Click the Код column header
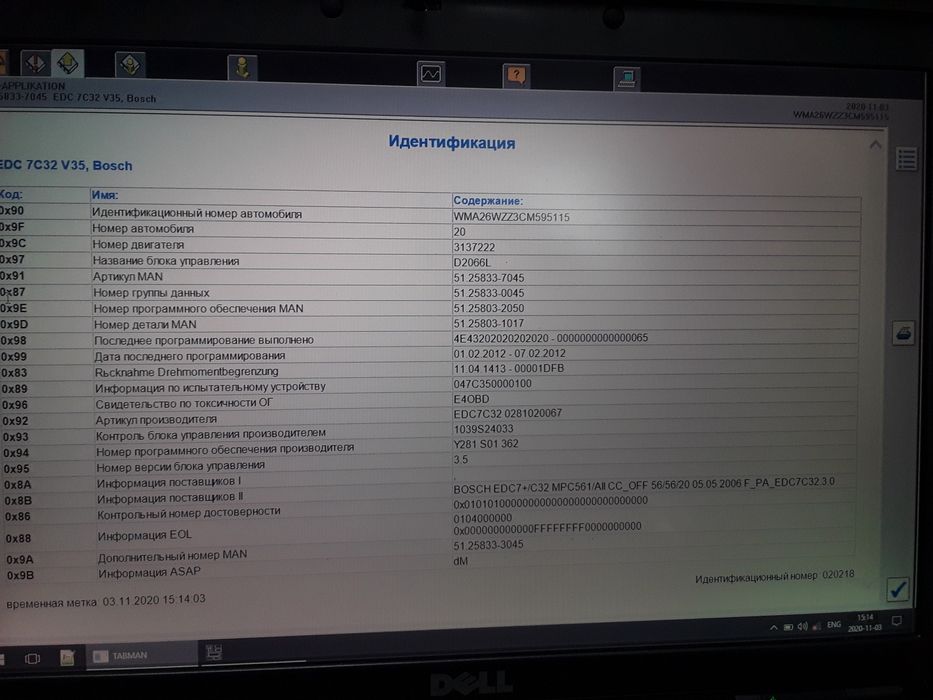The height and width of the screenshot is (700, 933). tap(11, 194)
